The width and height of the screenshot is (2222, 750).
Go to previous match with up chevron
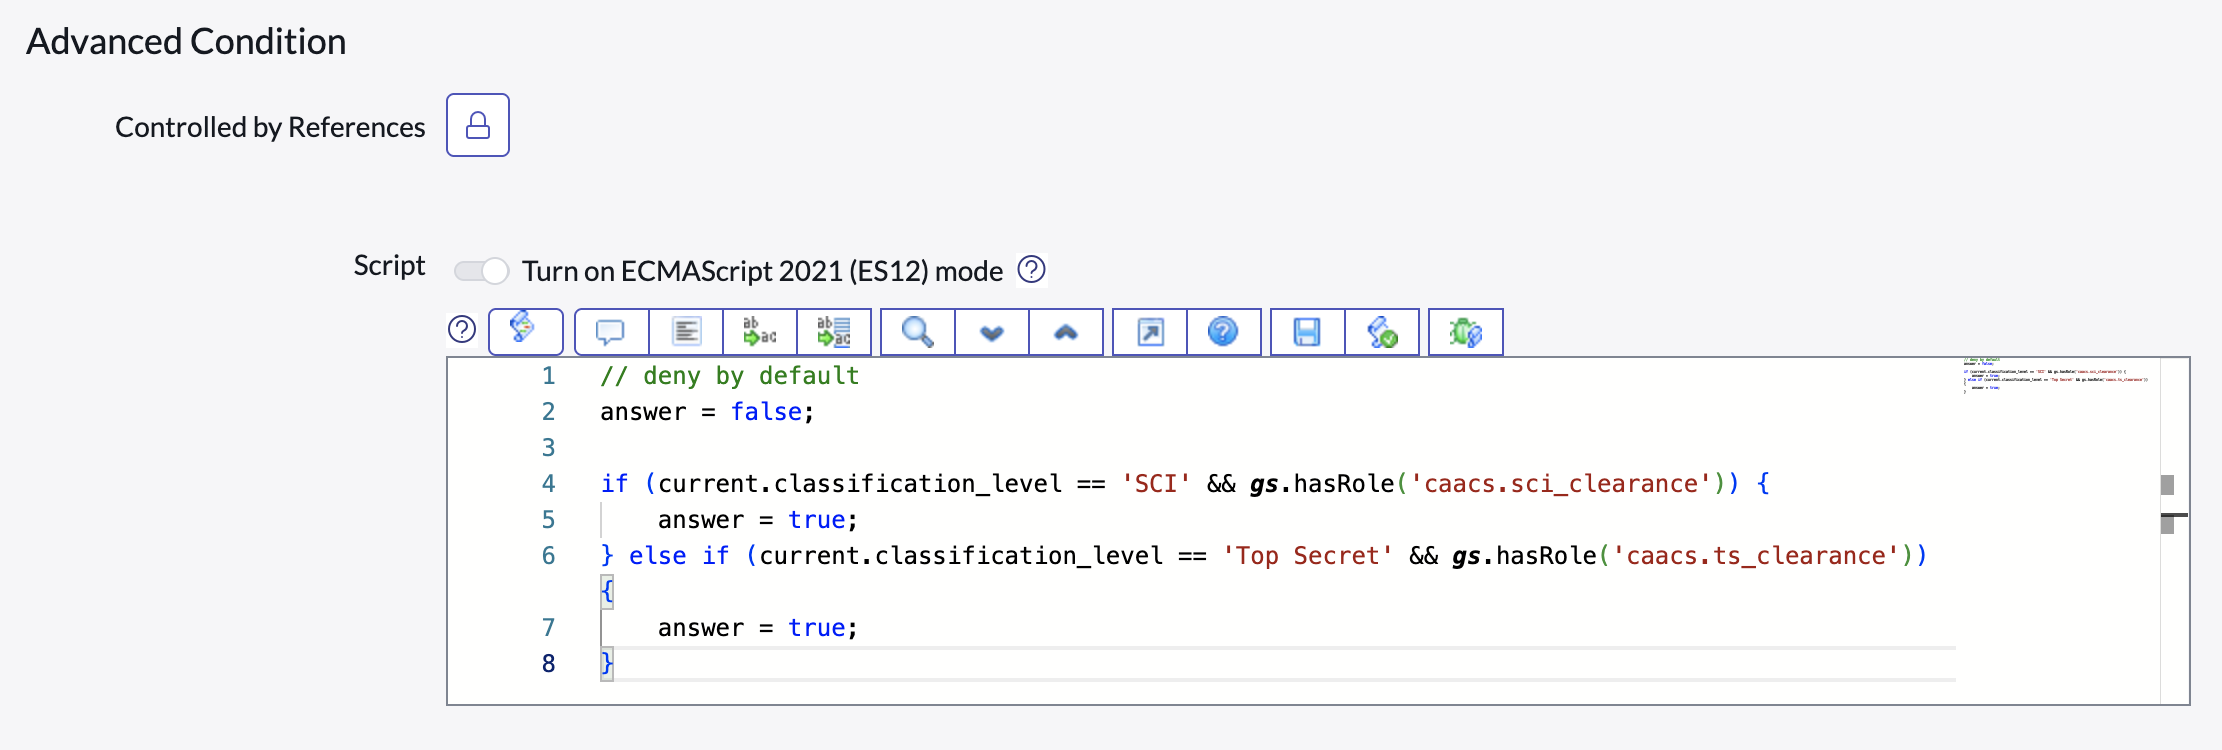coord(1066,332)
